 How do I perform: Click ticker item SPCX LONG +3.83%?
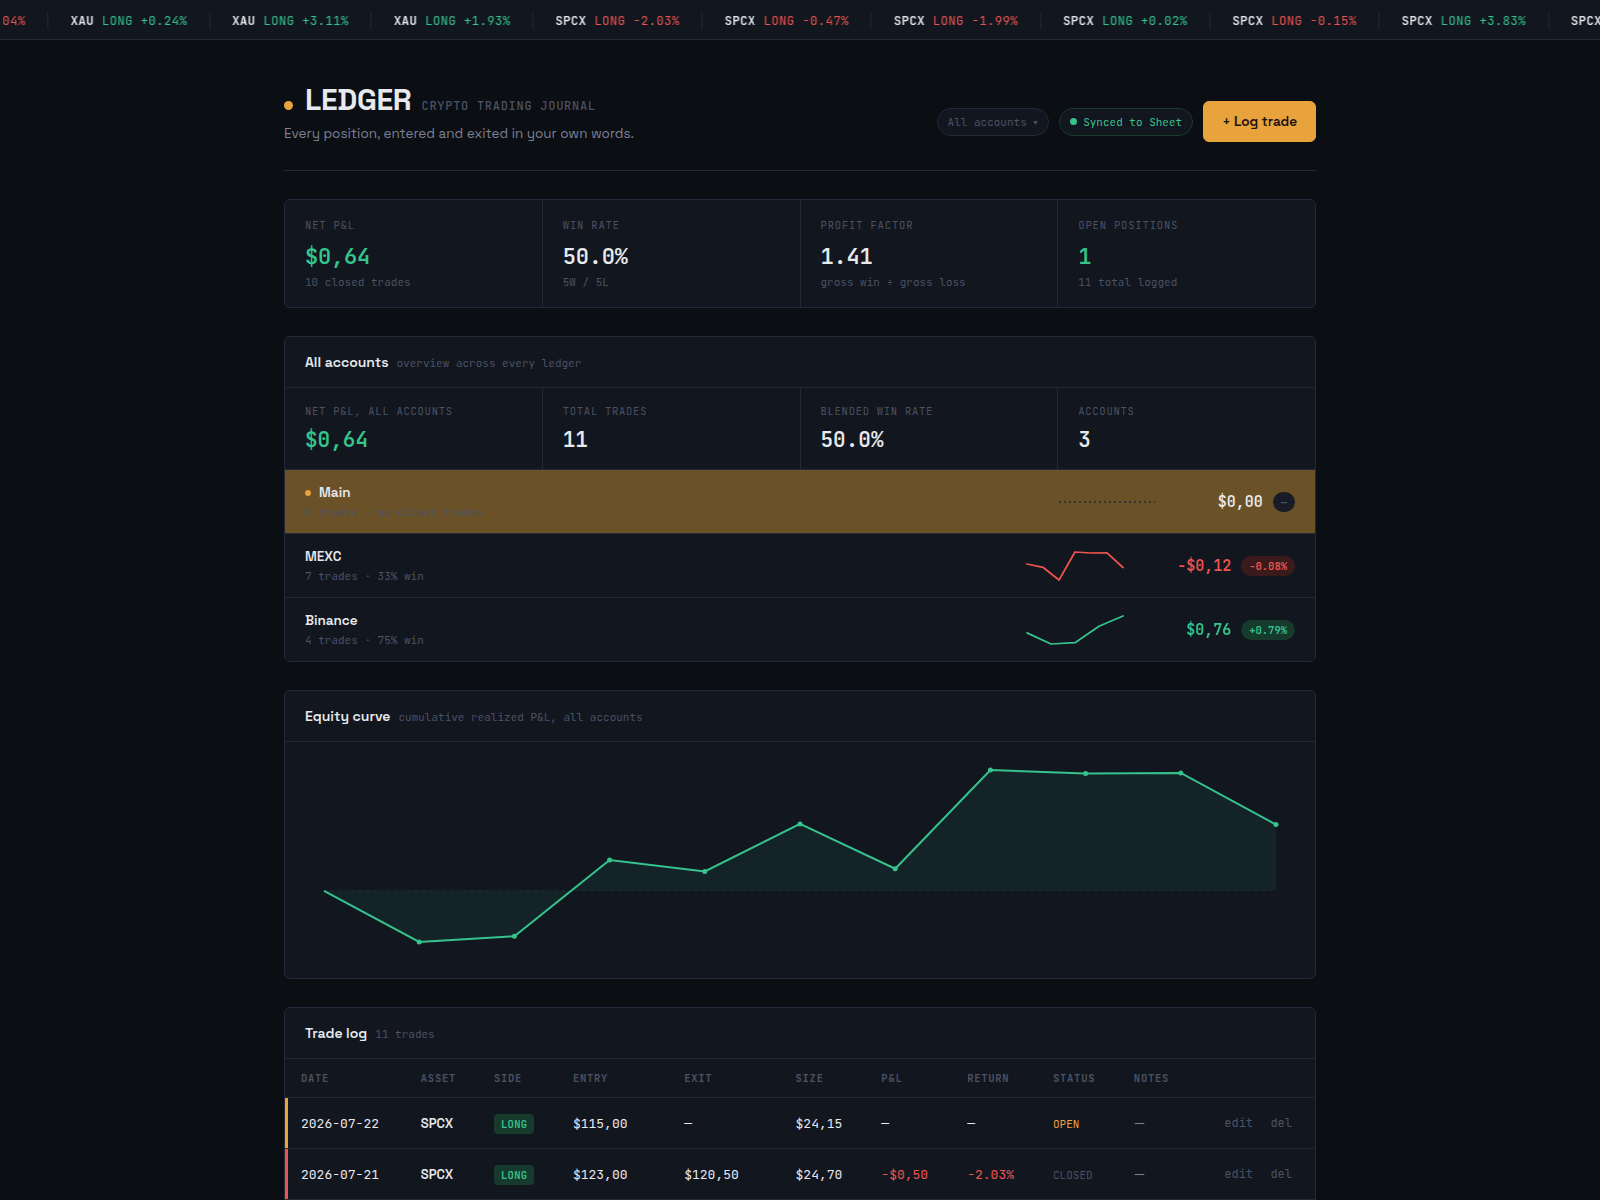1464,20
